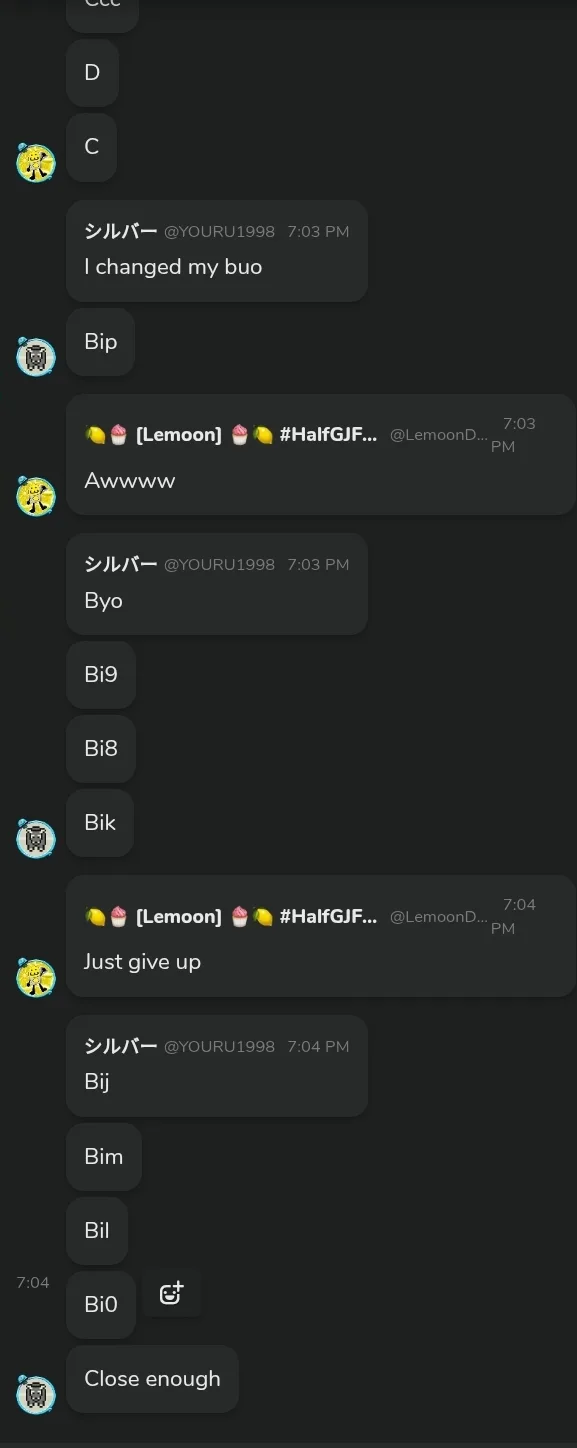Open robot avatar beside the Bip message
The height and width of the screenshot is (1448, 577).
(36, 356)
